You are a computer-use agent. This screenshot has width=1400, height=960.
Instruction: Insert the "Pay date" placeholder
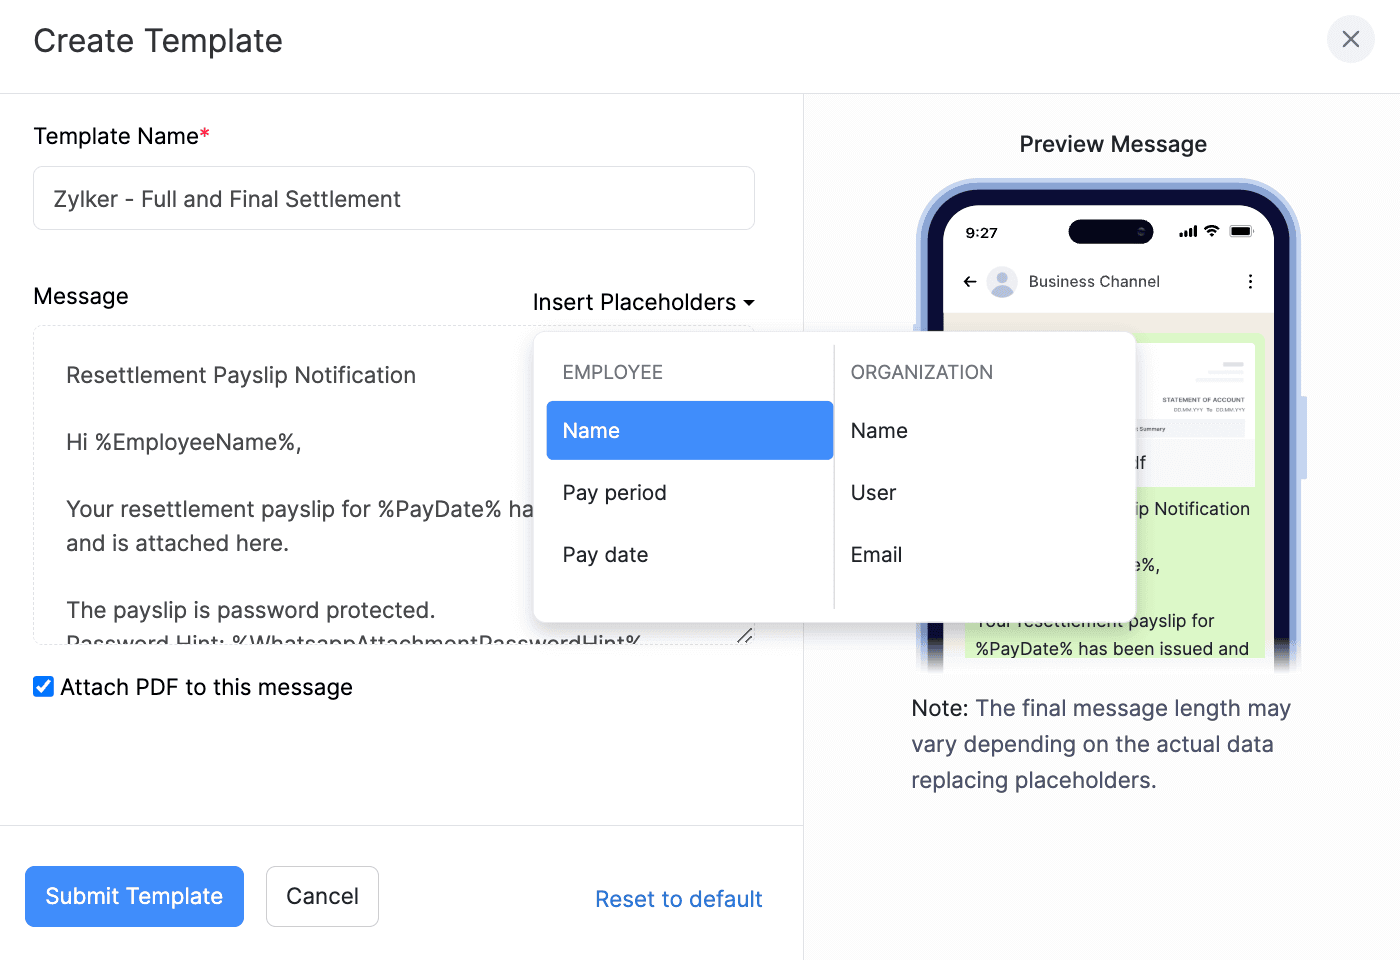coord(605,554)
